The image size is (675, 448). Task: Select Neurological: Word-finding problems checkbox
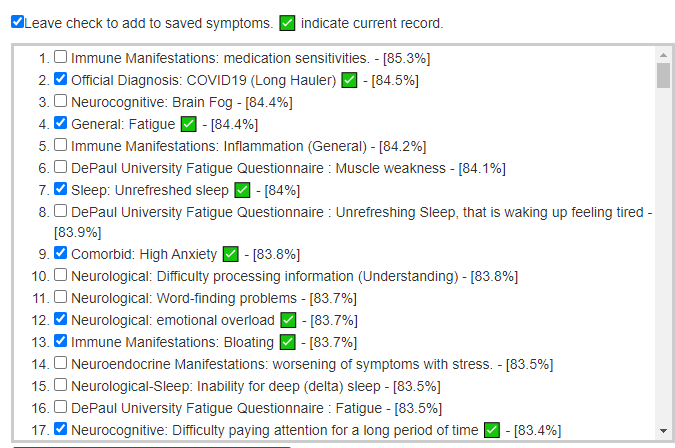click(x=61, y=297)
